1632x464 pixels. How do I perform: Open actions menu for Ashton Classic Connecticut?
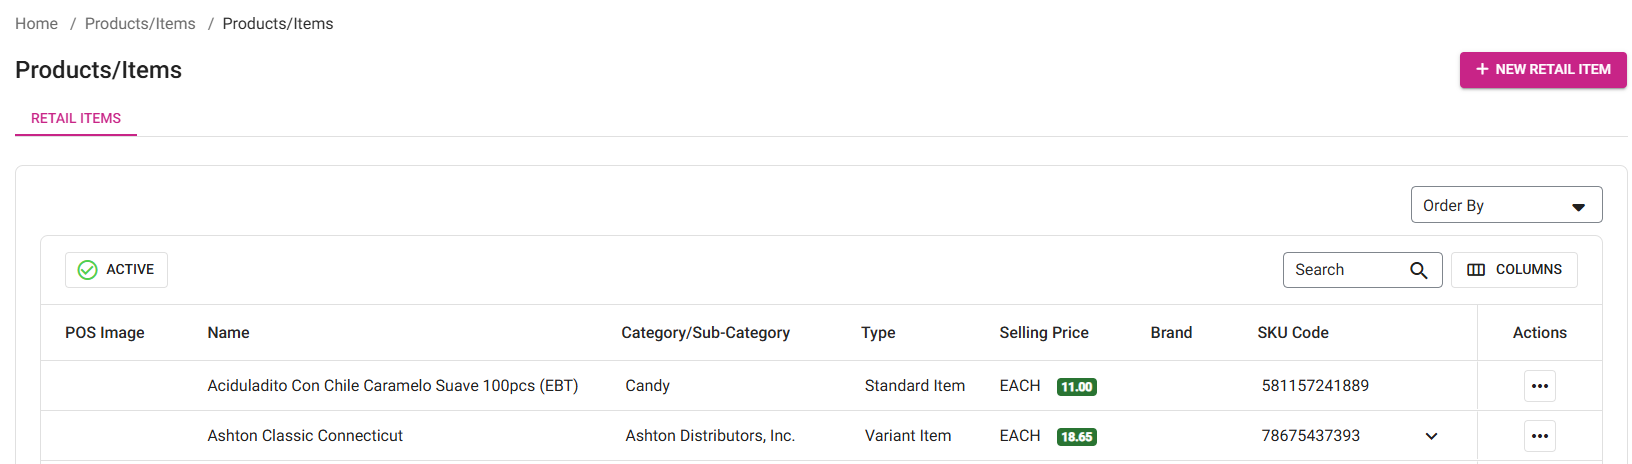click(x=1539, y=436)
